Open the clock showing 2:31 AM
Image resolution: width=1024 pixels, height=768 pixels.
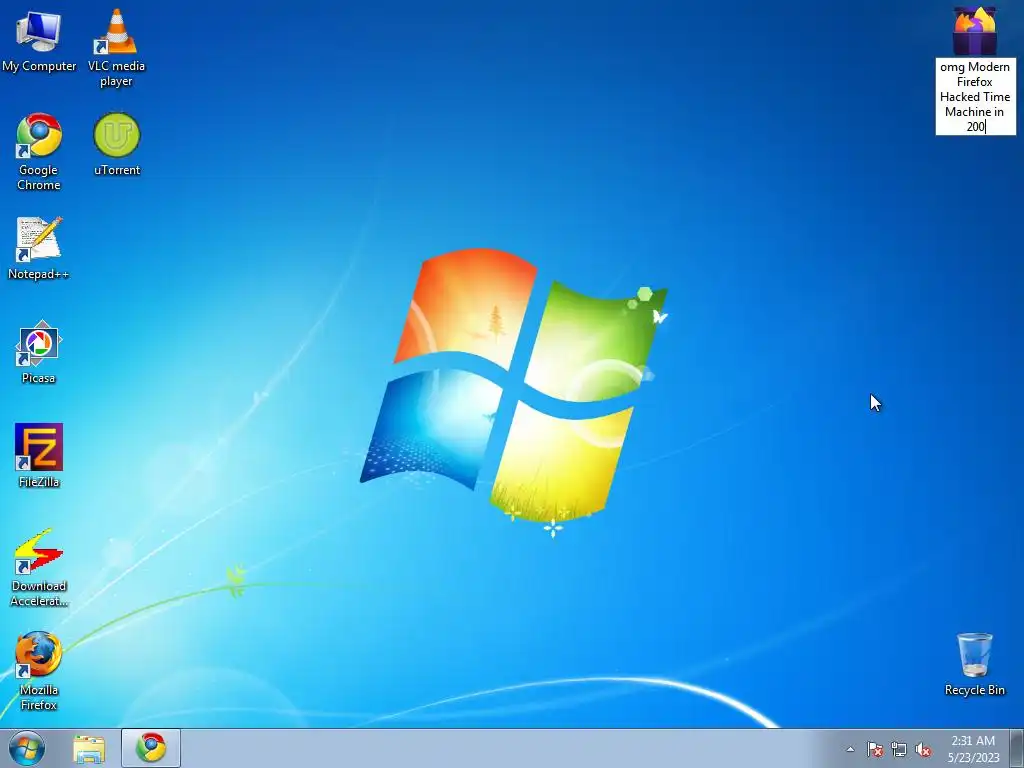tap(973, 748)
